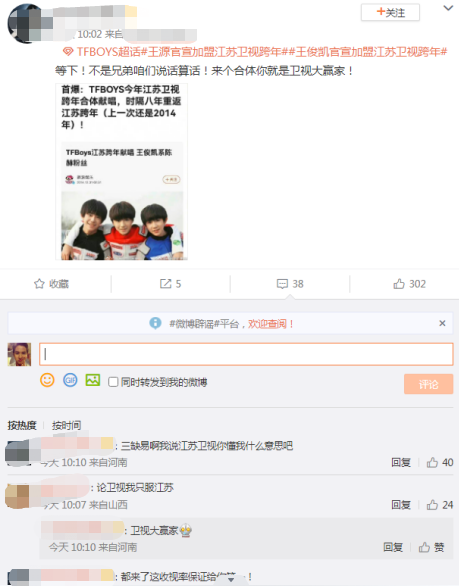Reply to the 论卫视我只服江苏 comment
Image resolution: width=459 pixels, height=586 pixels.
pyautogui.click(x=401, y=505)
